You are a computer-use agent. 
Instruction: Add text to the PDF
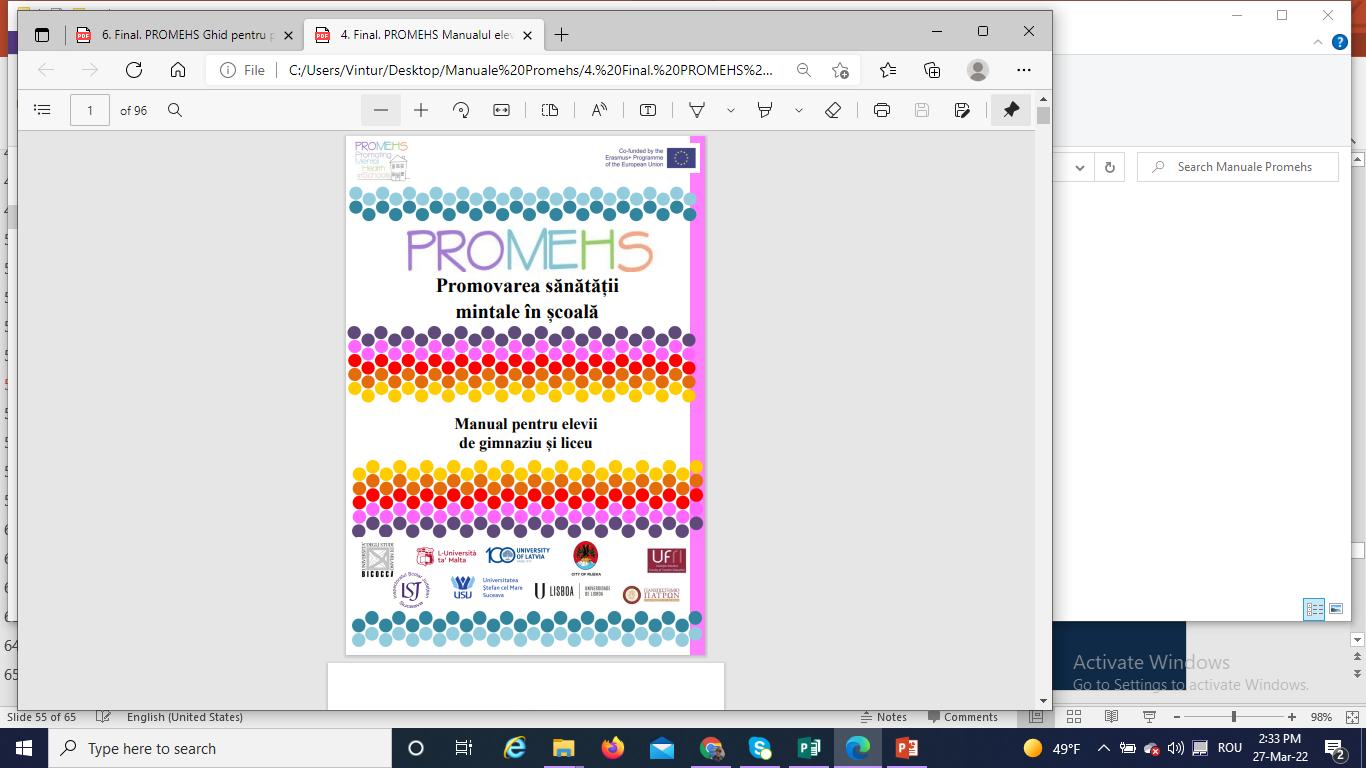point(648,110)
